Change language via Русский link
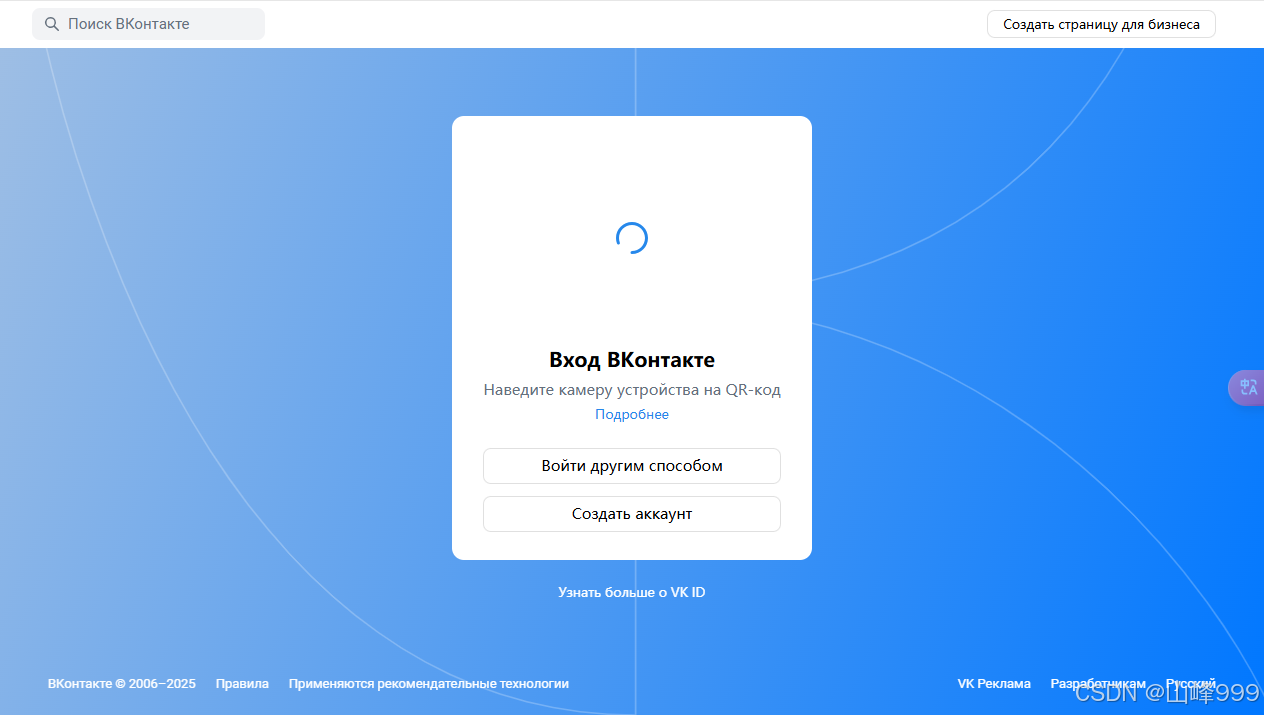This screenshot has height=715, width=1264. 1191,684
